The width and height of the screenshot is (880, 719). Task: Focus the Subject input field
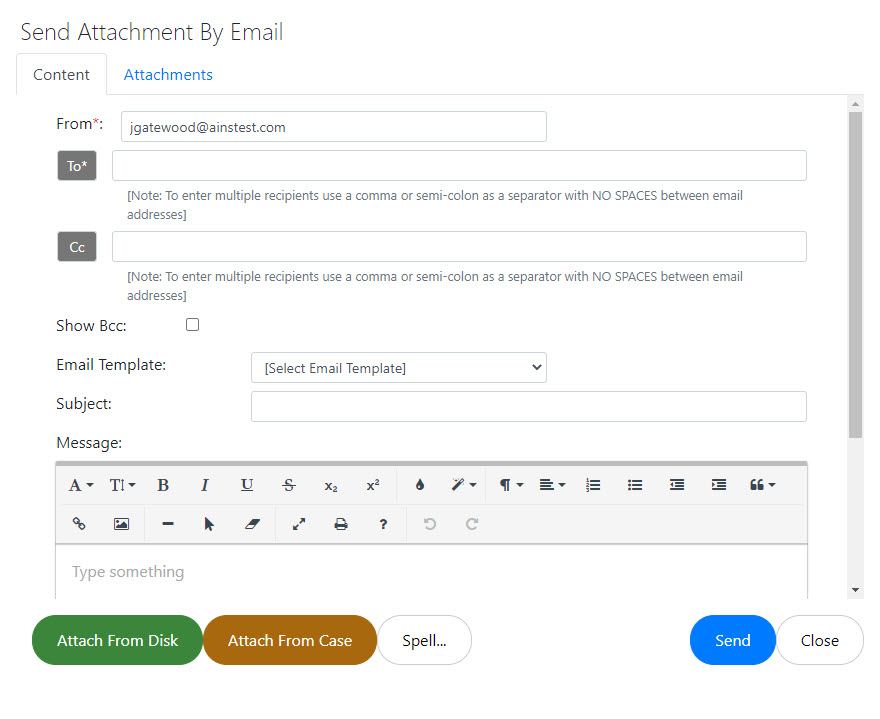[x=529, y=406]
